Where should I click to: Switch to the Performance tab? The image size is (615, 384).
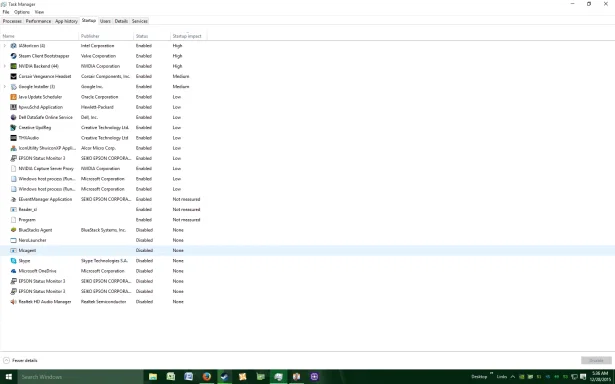[x=38, y=21]
